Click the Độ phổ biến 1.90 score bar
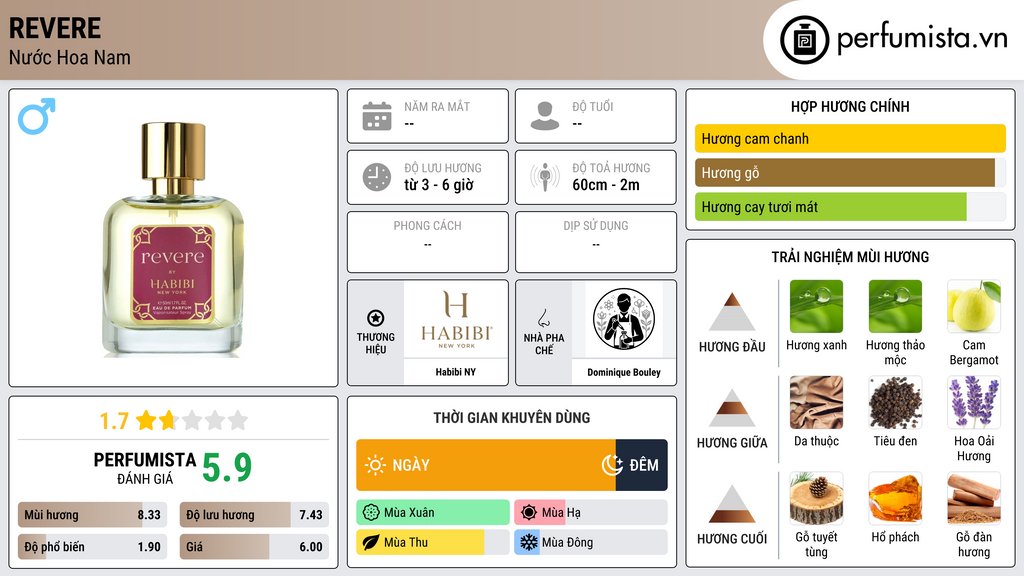Screen dimensions: 1024x576 click(92, 547)
